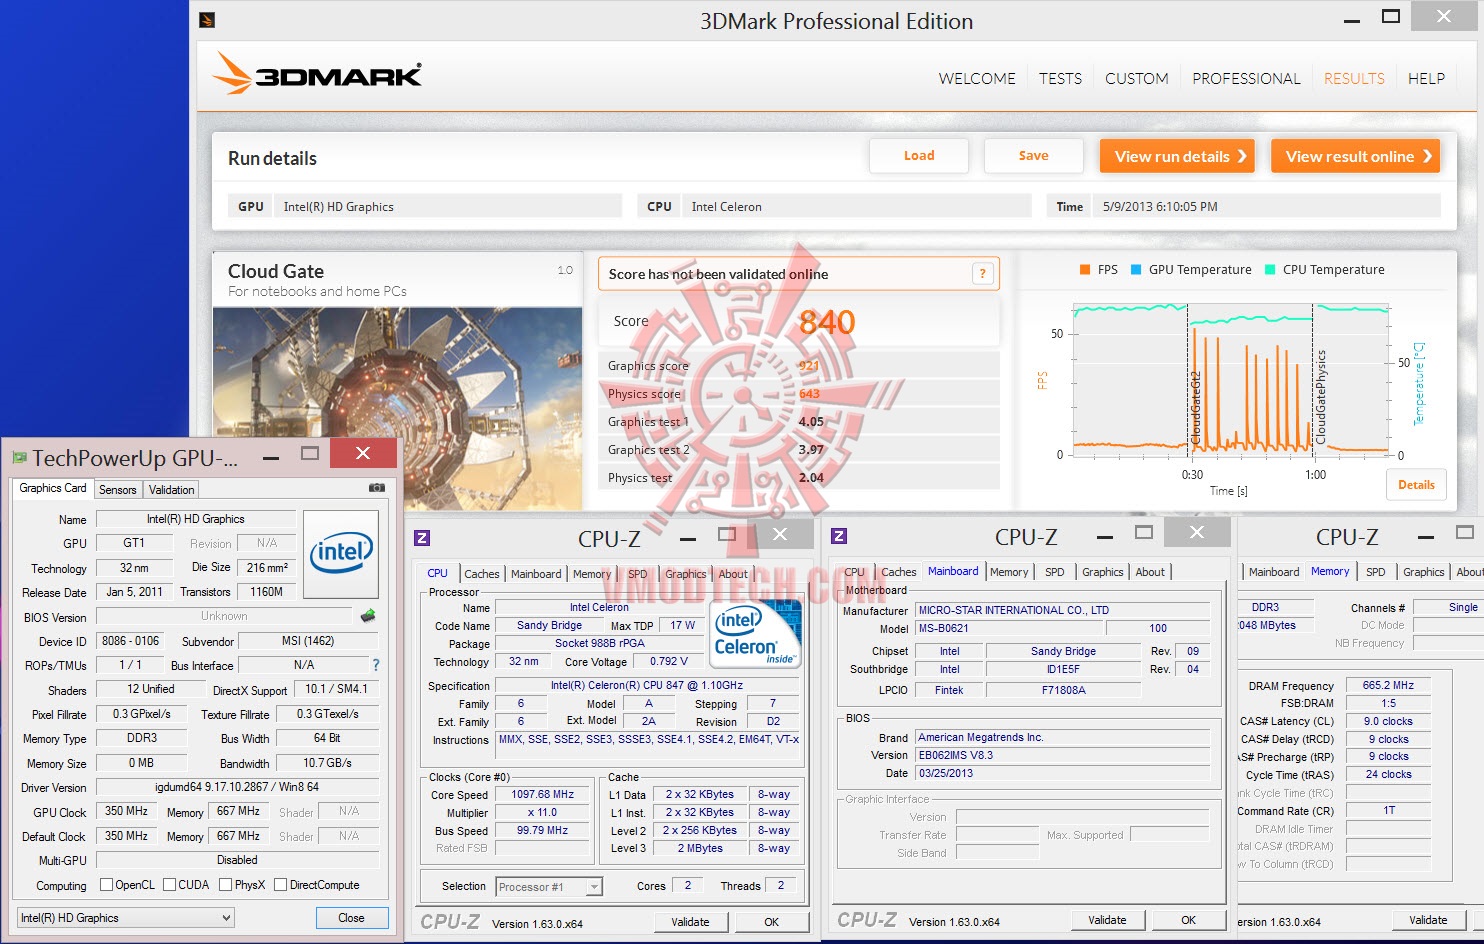Screen dimensions: 1484x944
Task: Close the TechPowerUp GPU-Z window with red X
Action: coord(363,453)
